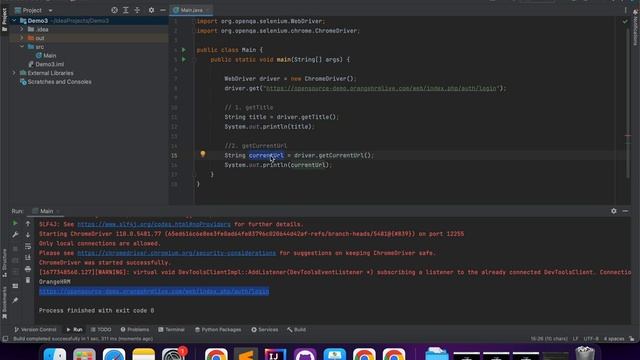The image size is (640, 360).
Task: Toggle the Project side tool window stripe
Action: [4, 20]
